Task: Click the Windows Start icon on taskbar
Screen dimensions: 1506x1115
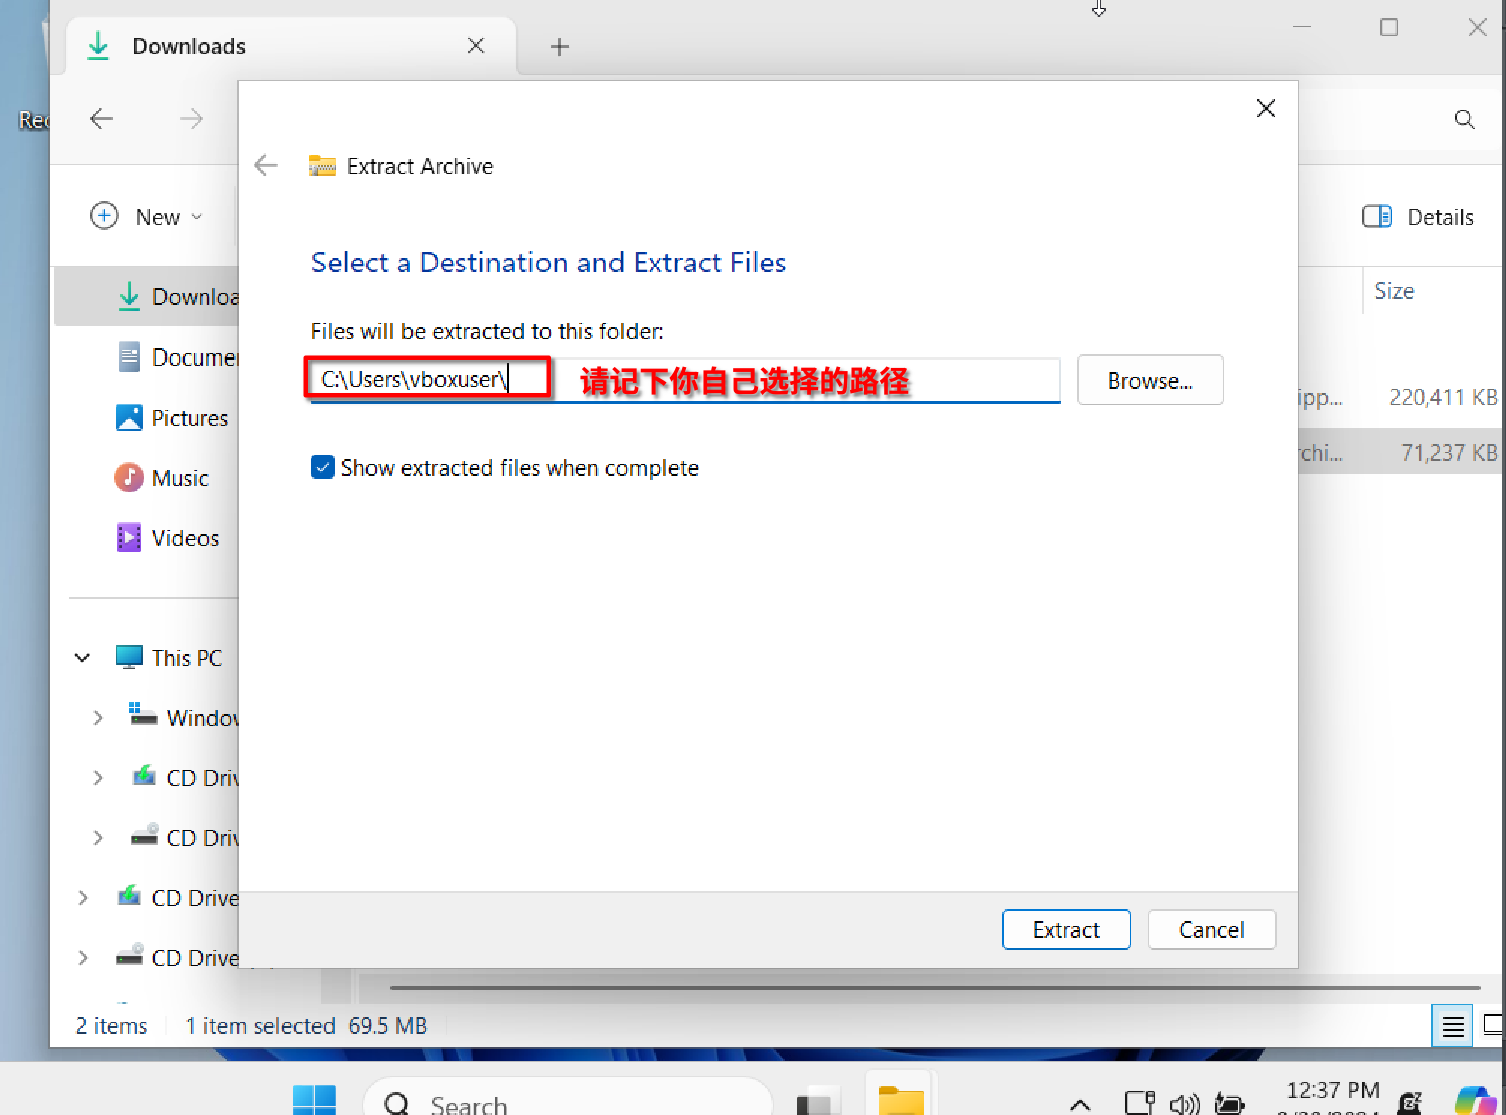Action: point(314,1101)
